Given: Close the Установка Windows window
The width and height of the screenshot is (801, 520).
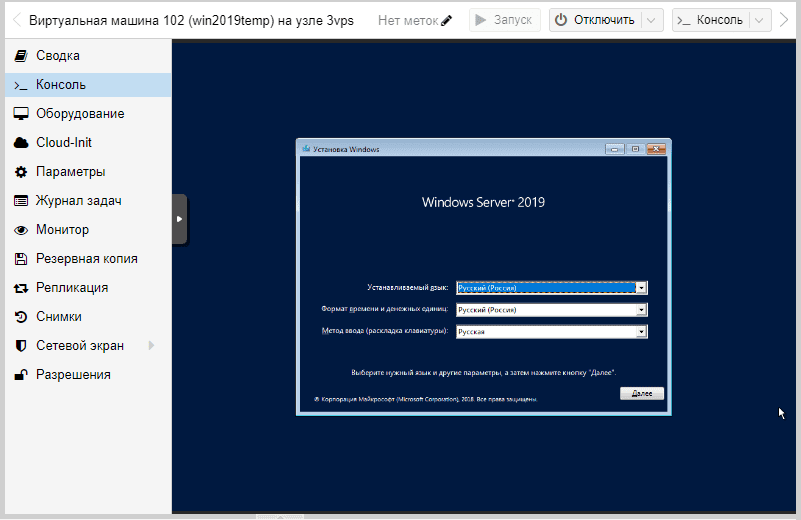Looking at the screenshot, I should 656,149.
